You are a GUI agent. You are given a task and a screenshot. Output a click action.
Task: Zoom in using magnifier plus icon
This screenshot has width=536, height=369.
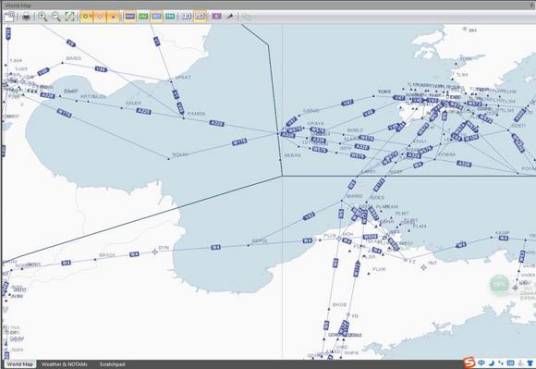click(42, 16)
